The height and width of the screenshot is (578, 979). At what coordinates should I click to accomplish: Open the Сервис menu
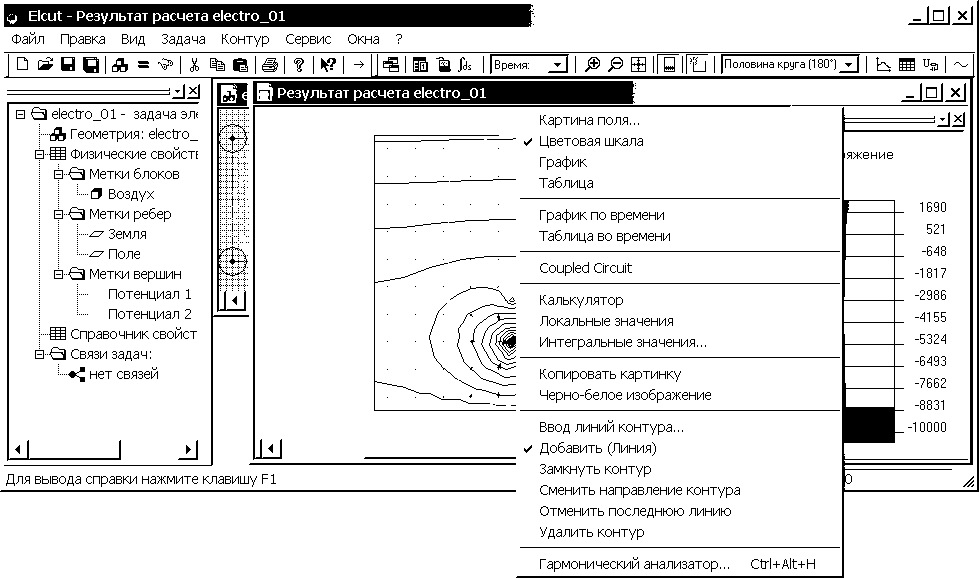[308, 39]
